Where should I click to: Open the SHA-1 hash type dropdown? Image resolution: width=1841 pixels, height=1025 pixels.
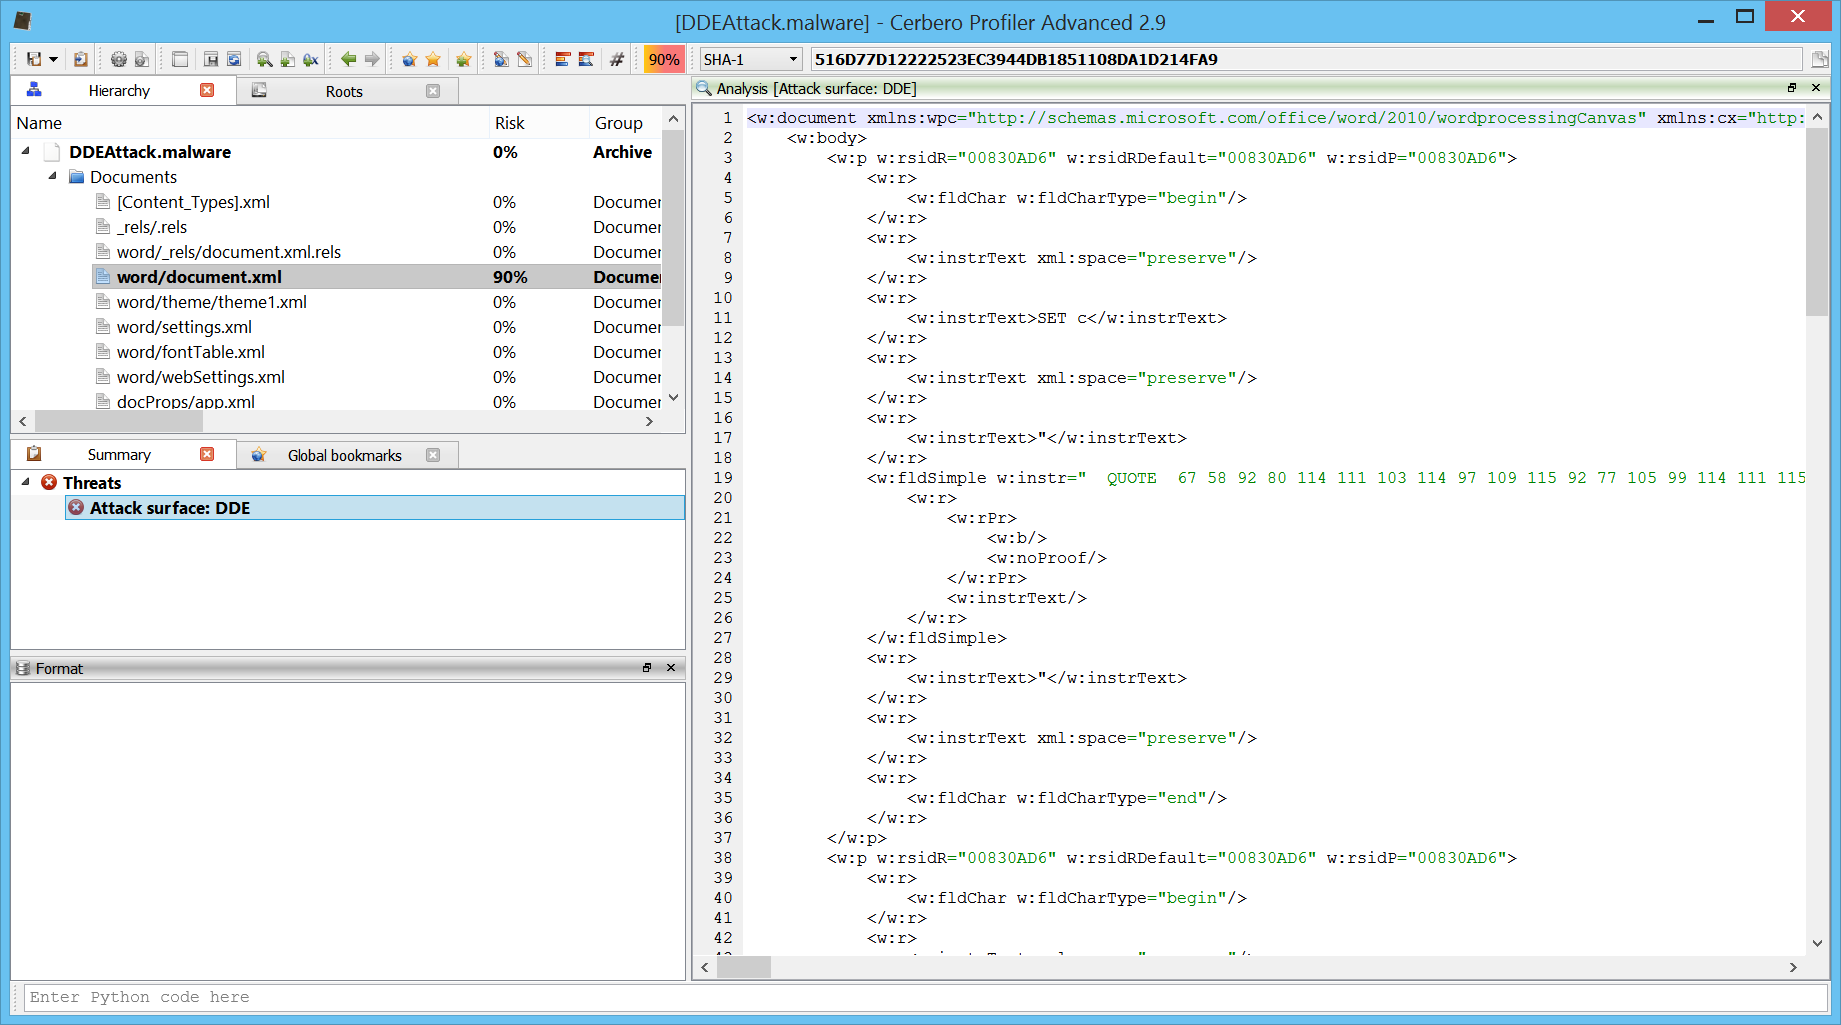(x=750, y=60)
